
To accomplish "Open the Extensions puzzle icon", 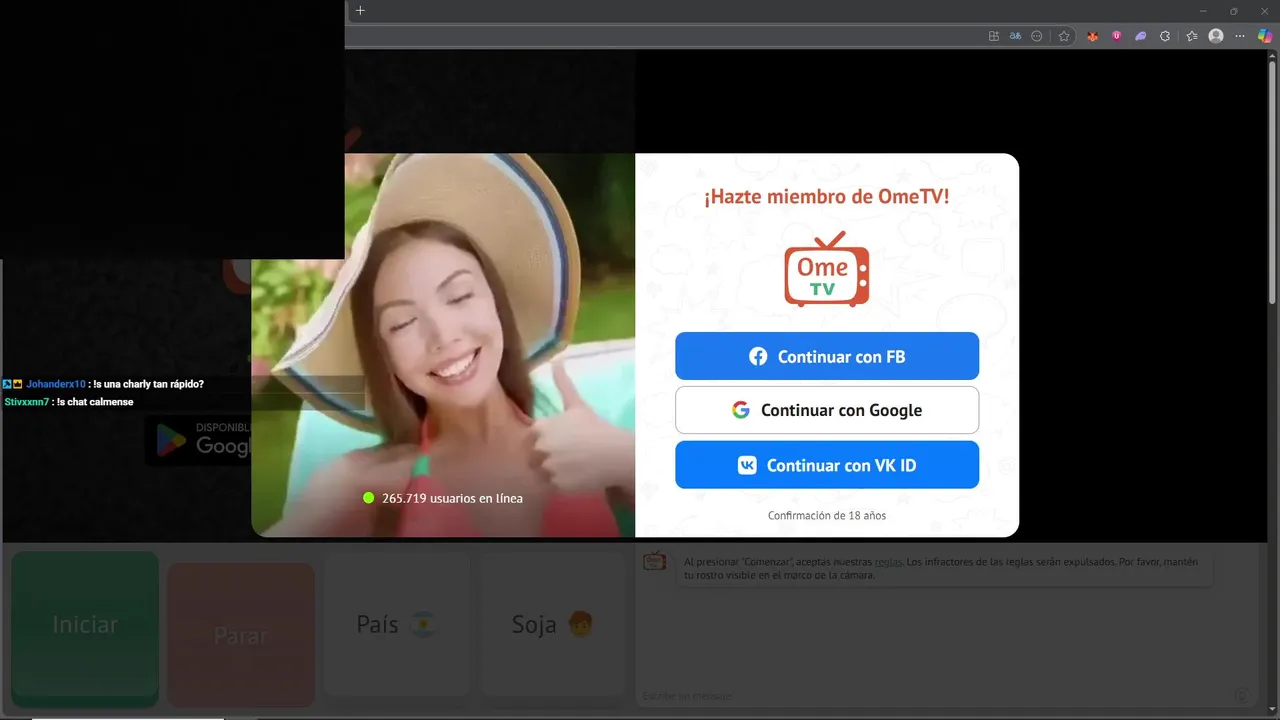I will pos(1165,36).
